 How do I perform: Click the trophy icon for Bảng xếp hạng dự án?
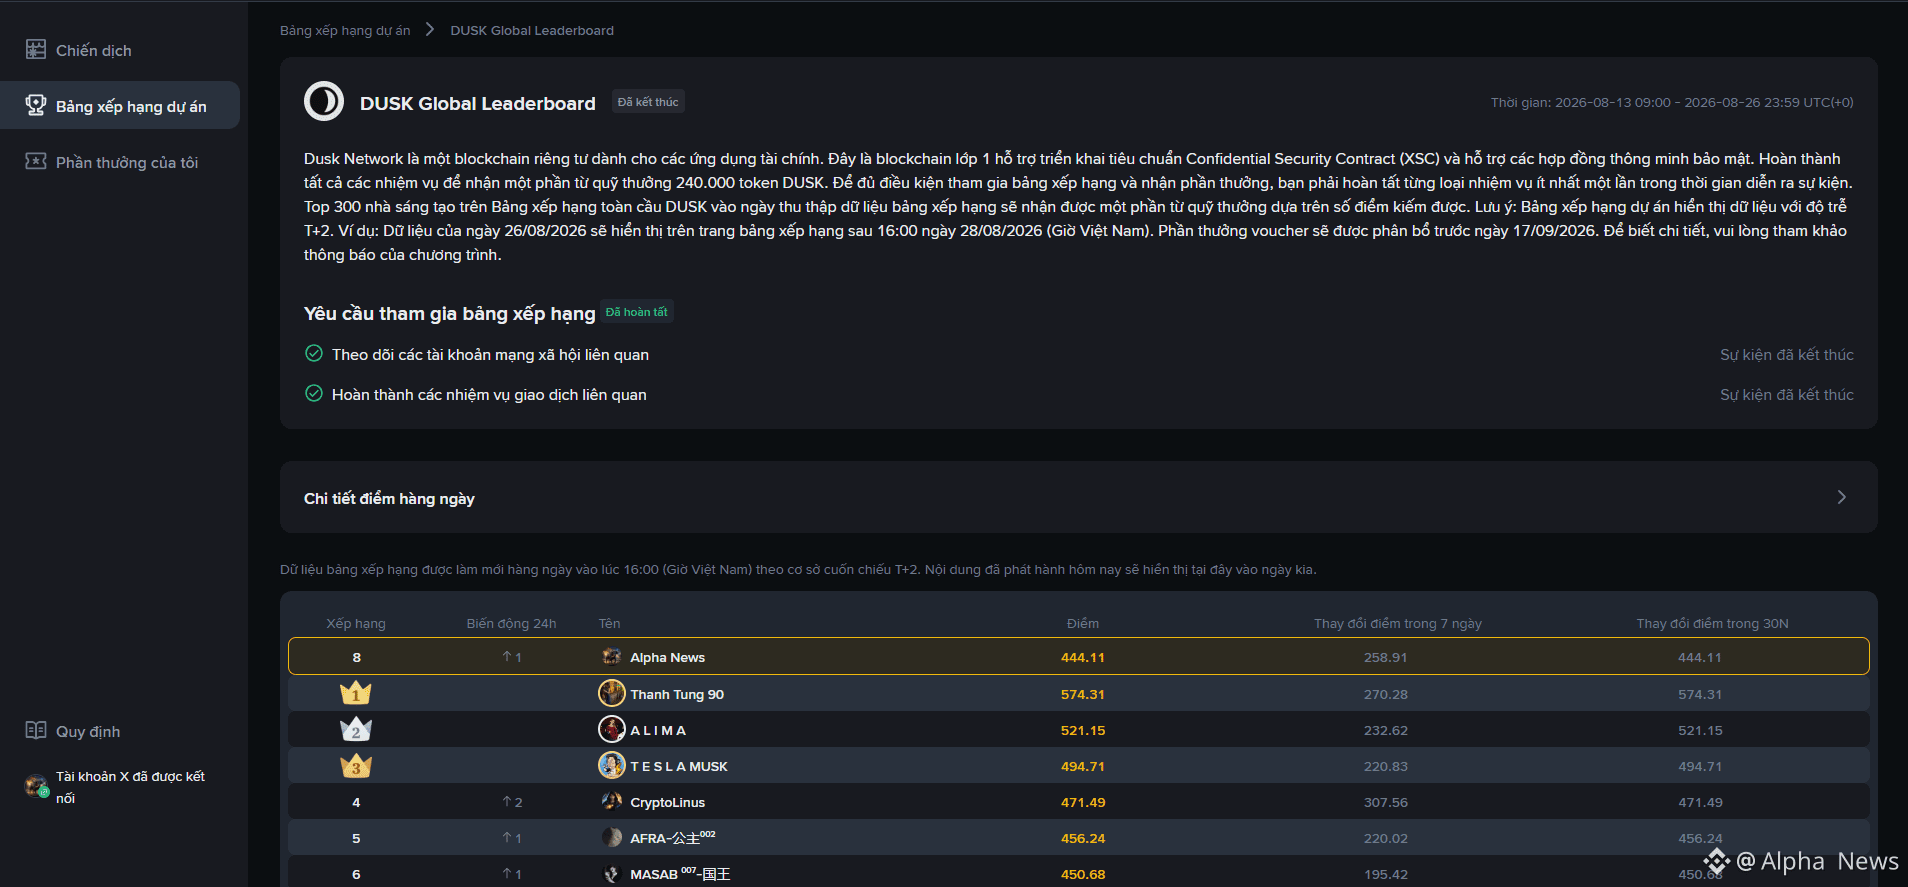36,105
